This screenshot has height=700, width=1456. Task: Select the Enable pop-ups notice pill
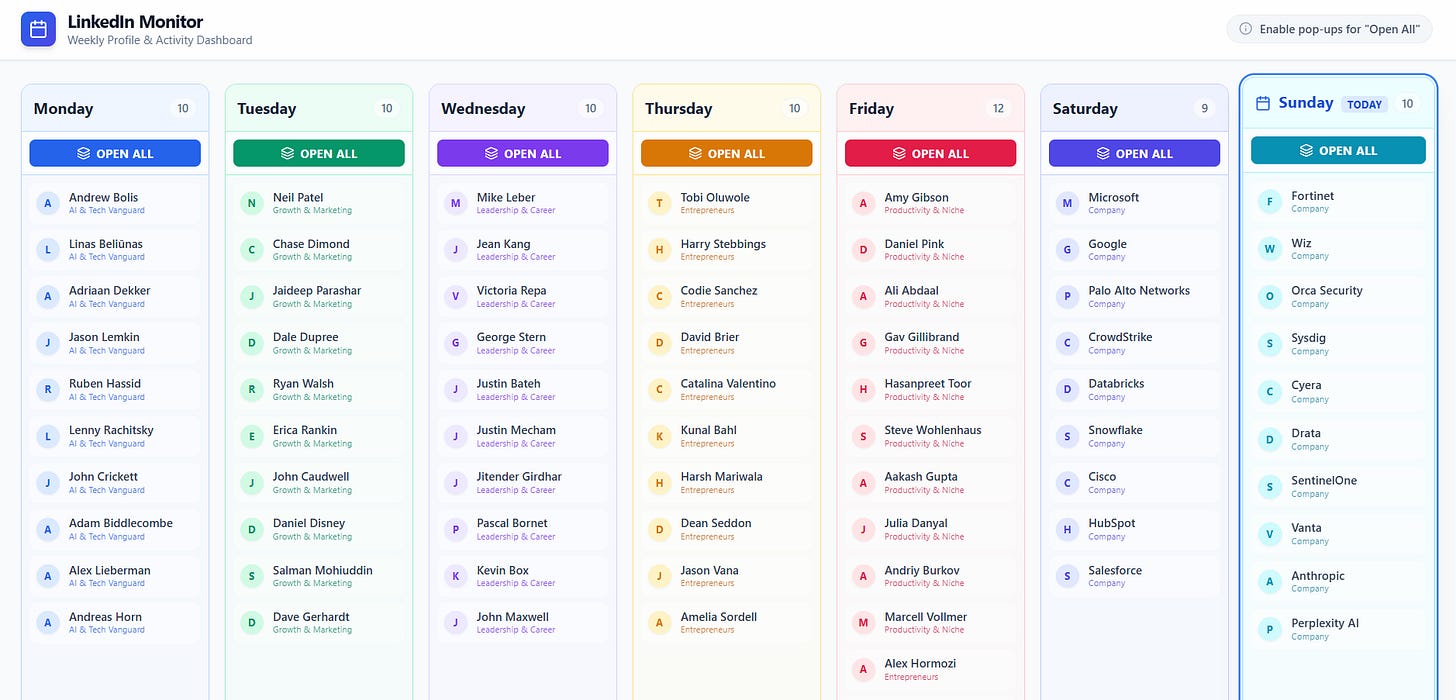[x=1329, y=29]
